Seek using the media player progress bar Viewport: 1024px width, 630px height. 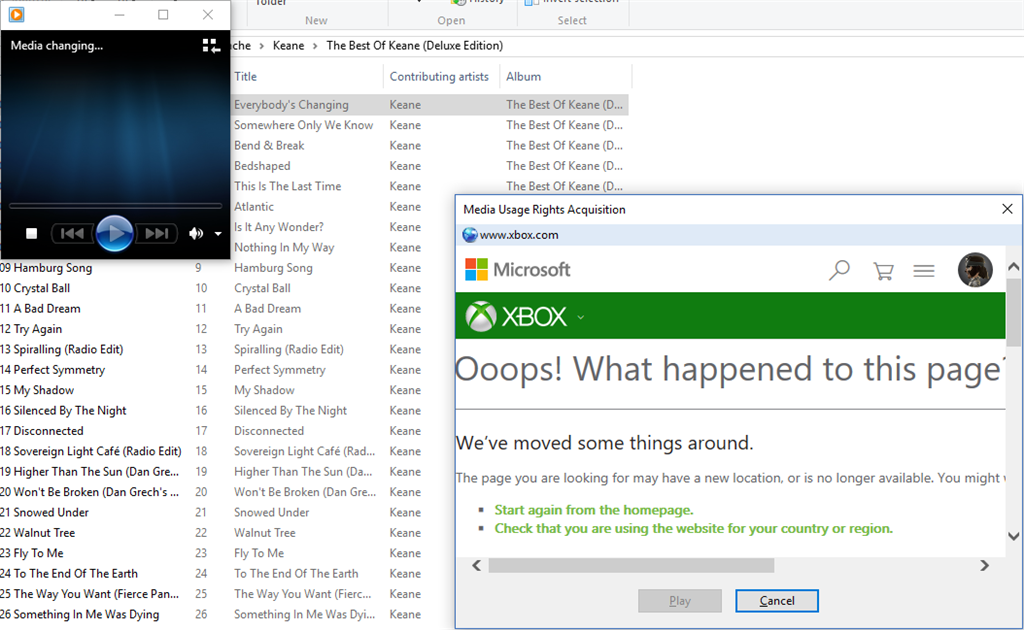tap(115, 206)
